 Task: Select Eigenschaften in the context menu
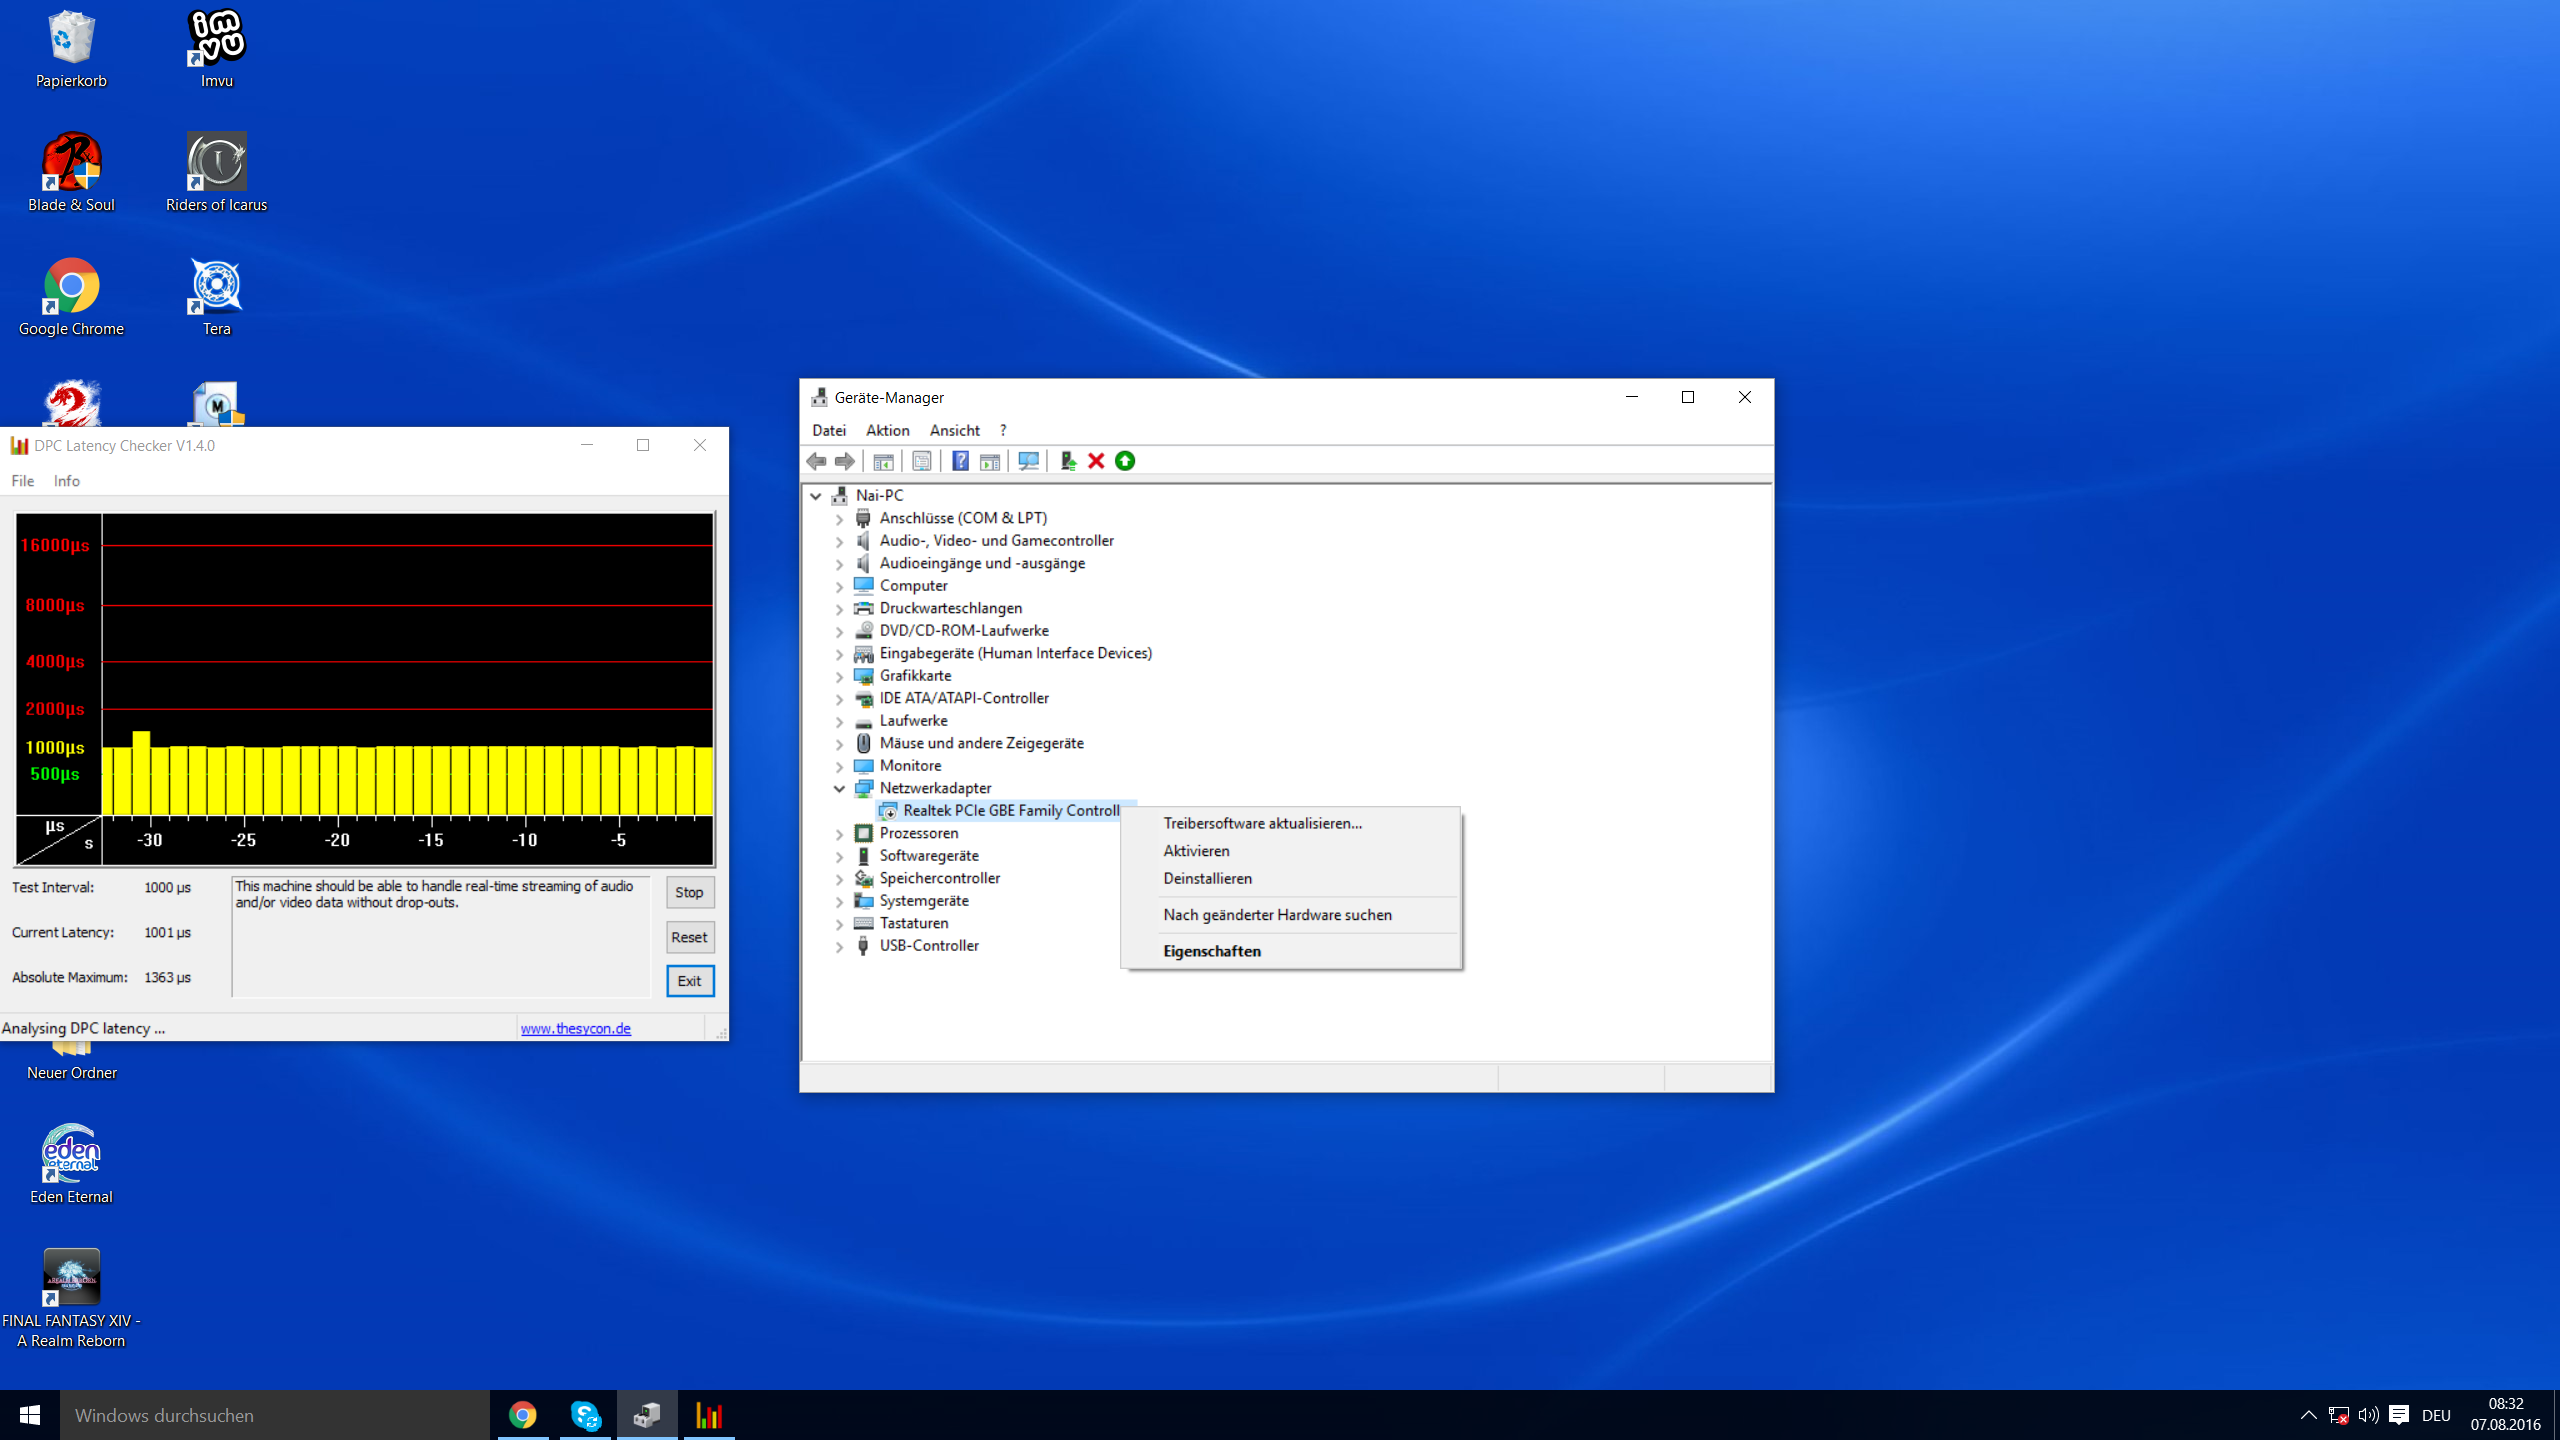1211,951
